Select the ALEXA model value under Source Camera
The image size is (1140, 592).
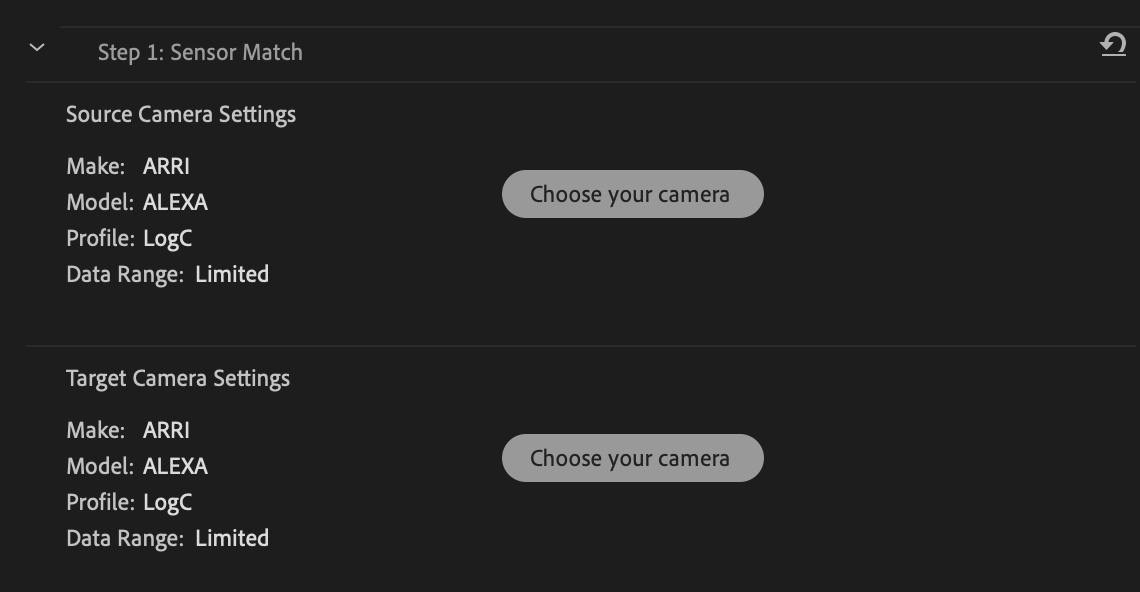point(175,202)
